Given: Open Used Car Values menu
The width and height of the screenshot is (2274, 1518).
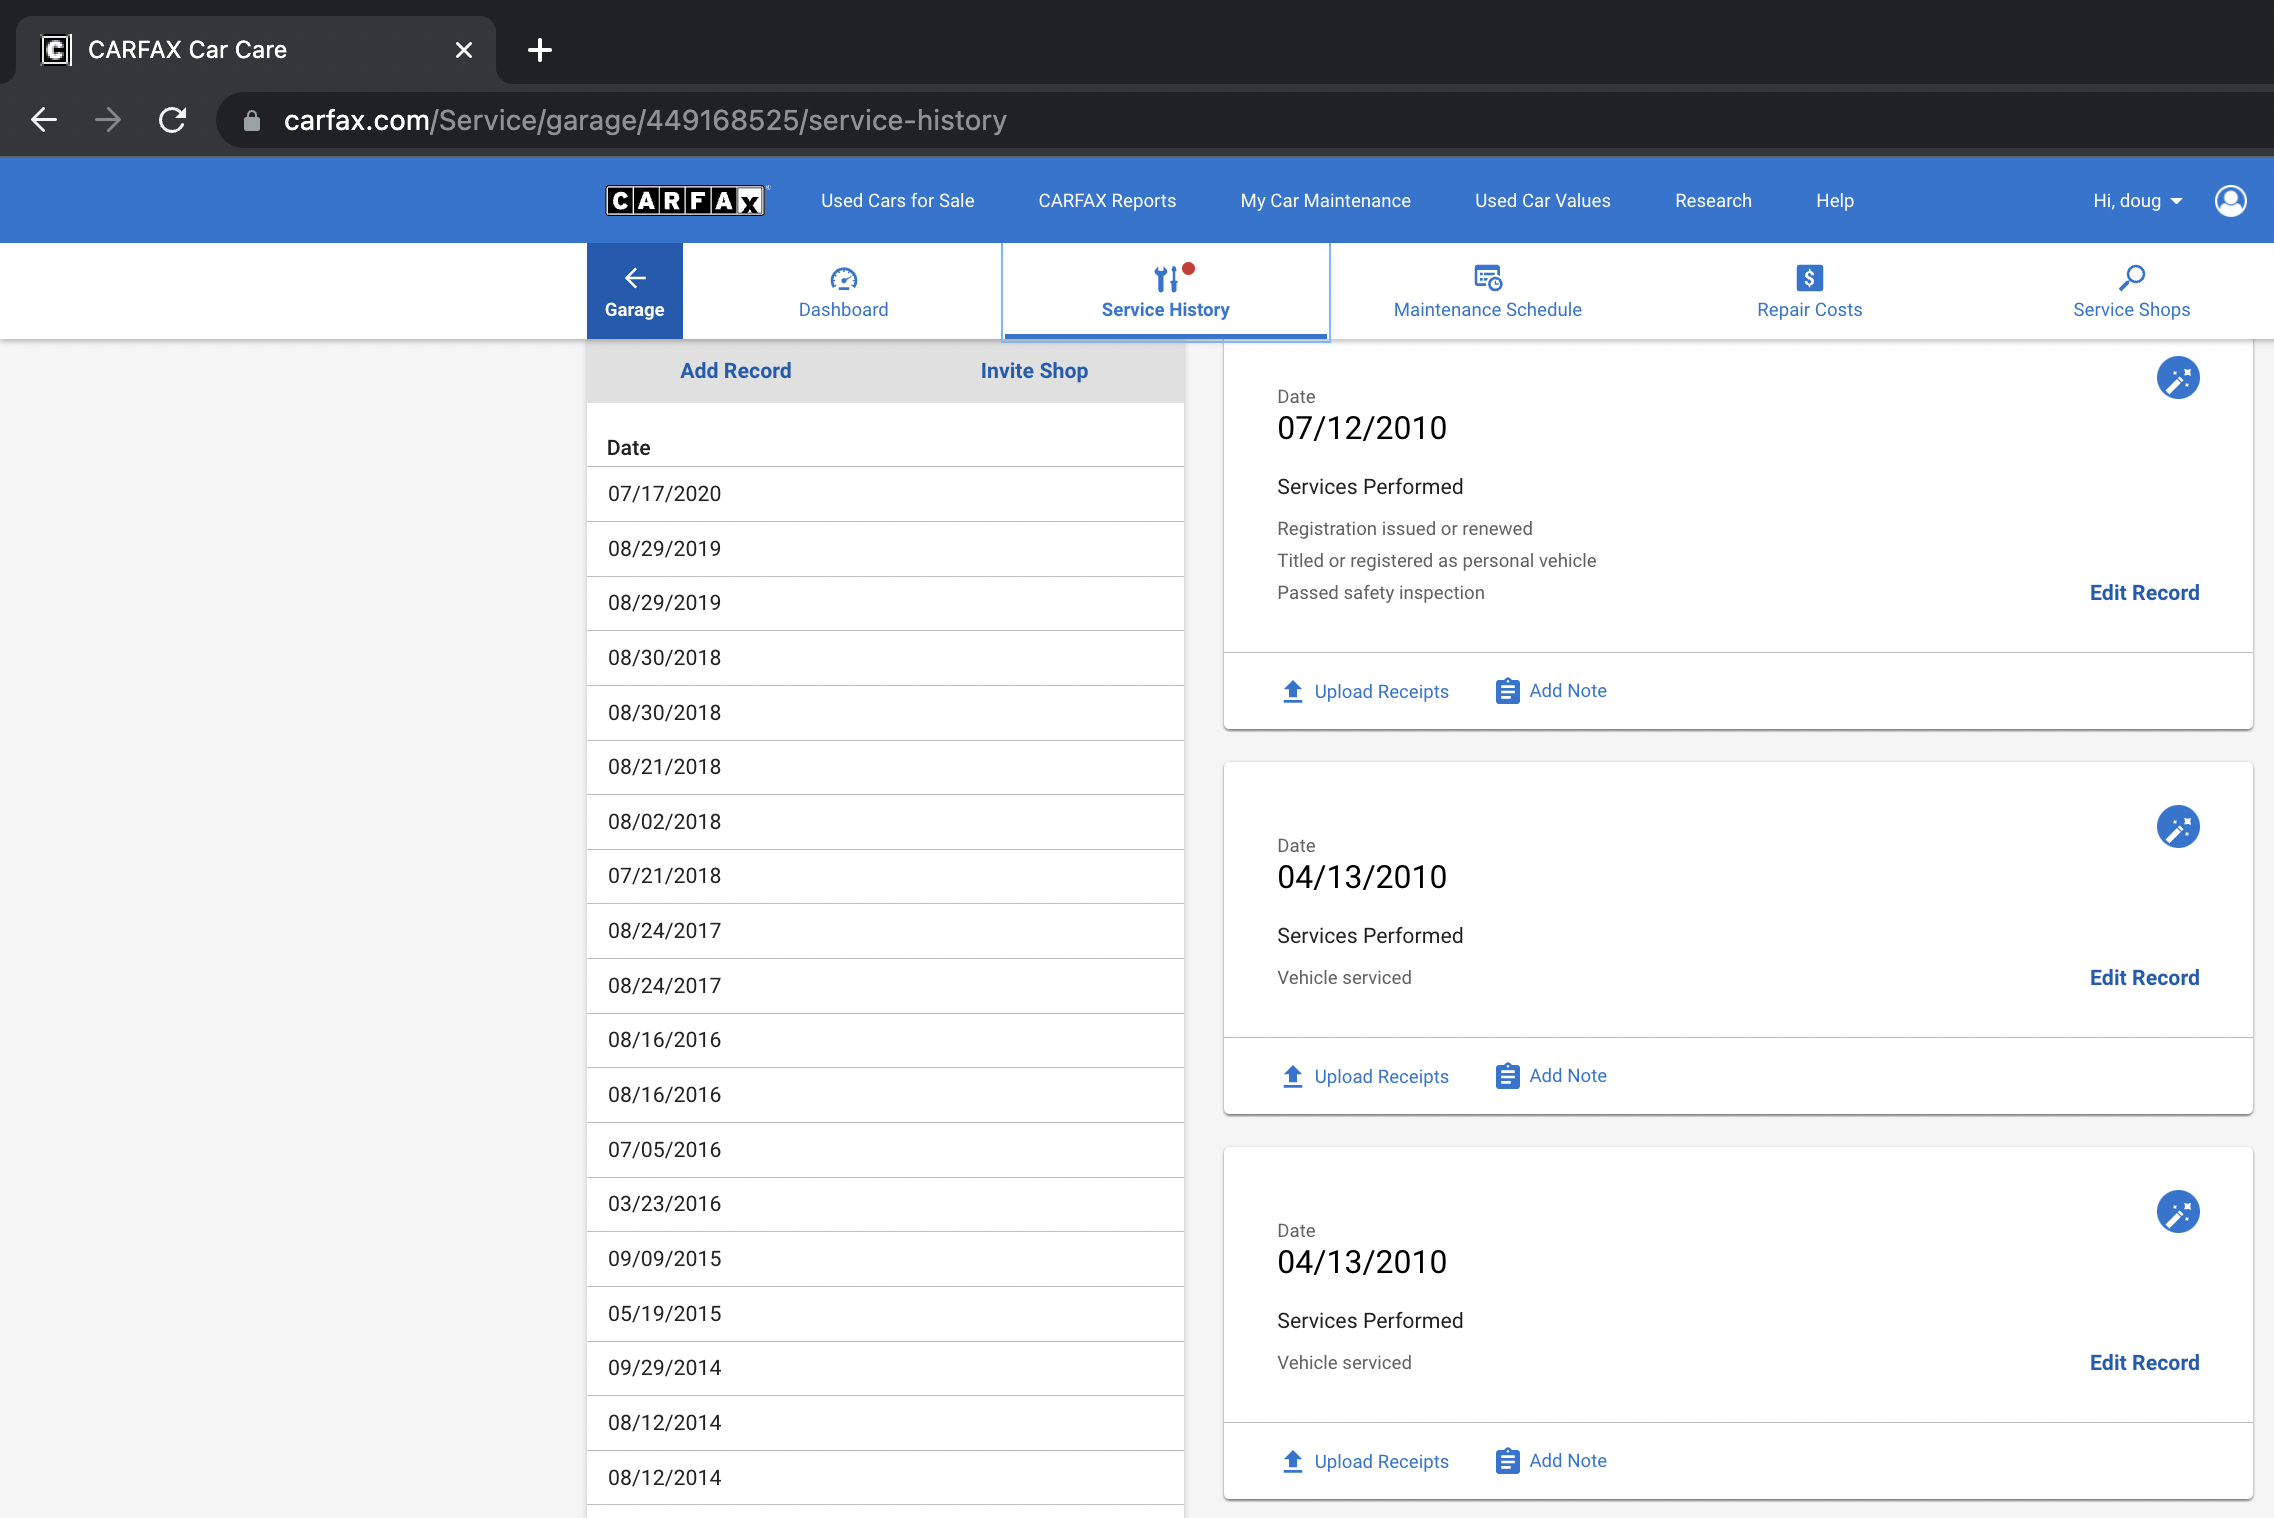Looking at the screenshot, I should (x=1543, y=201).
